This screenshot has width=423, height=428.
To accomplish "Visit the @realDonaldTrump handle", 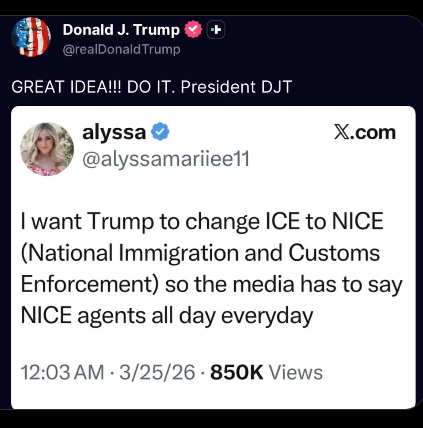I will coord(121,50).
